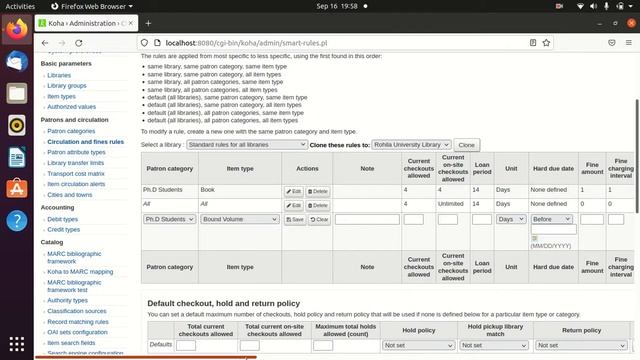Click the page vertical scrollbar
640x360 pixels.
pyautogui.click(x=637, y=156)
